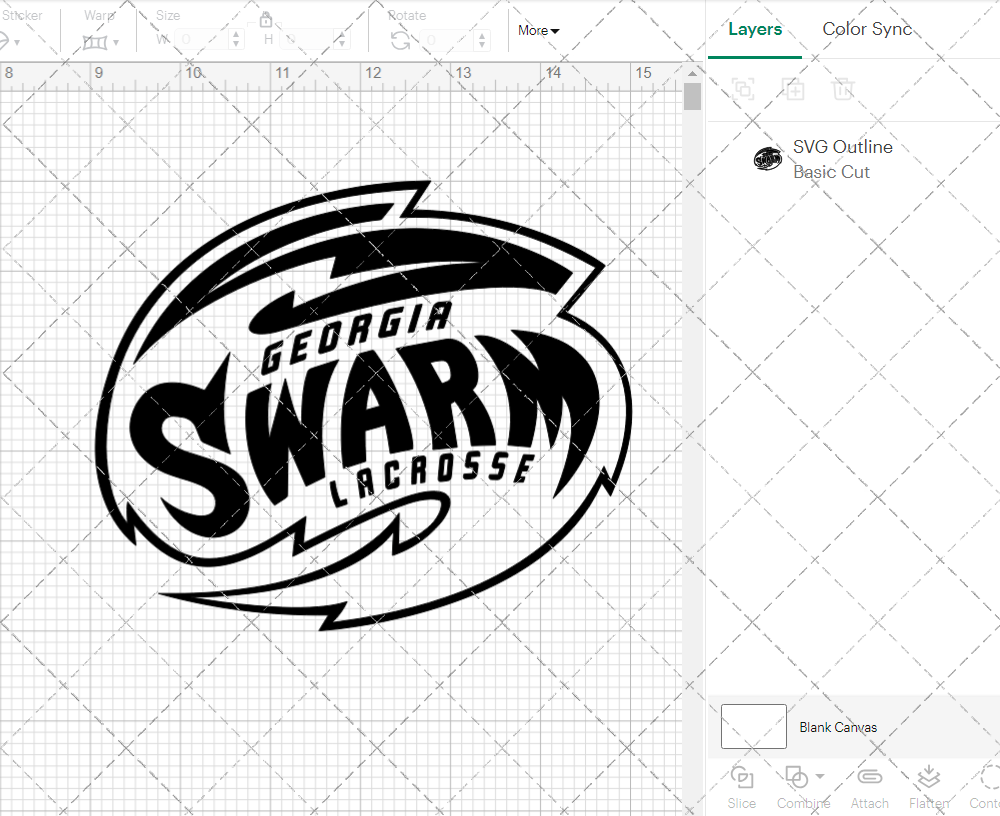The height and width of the screenshot is (816, 1000).
Task: Delete the selected layer via trash icon
Action: (843, 89)
